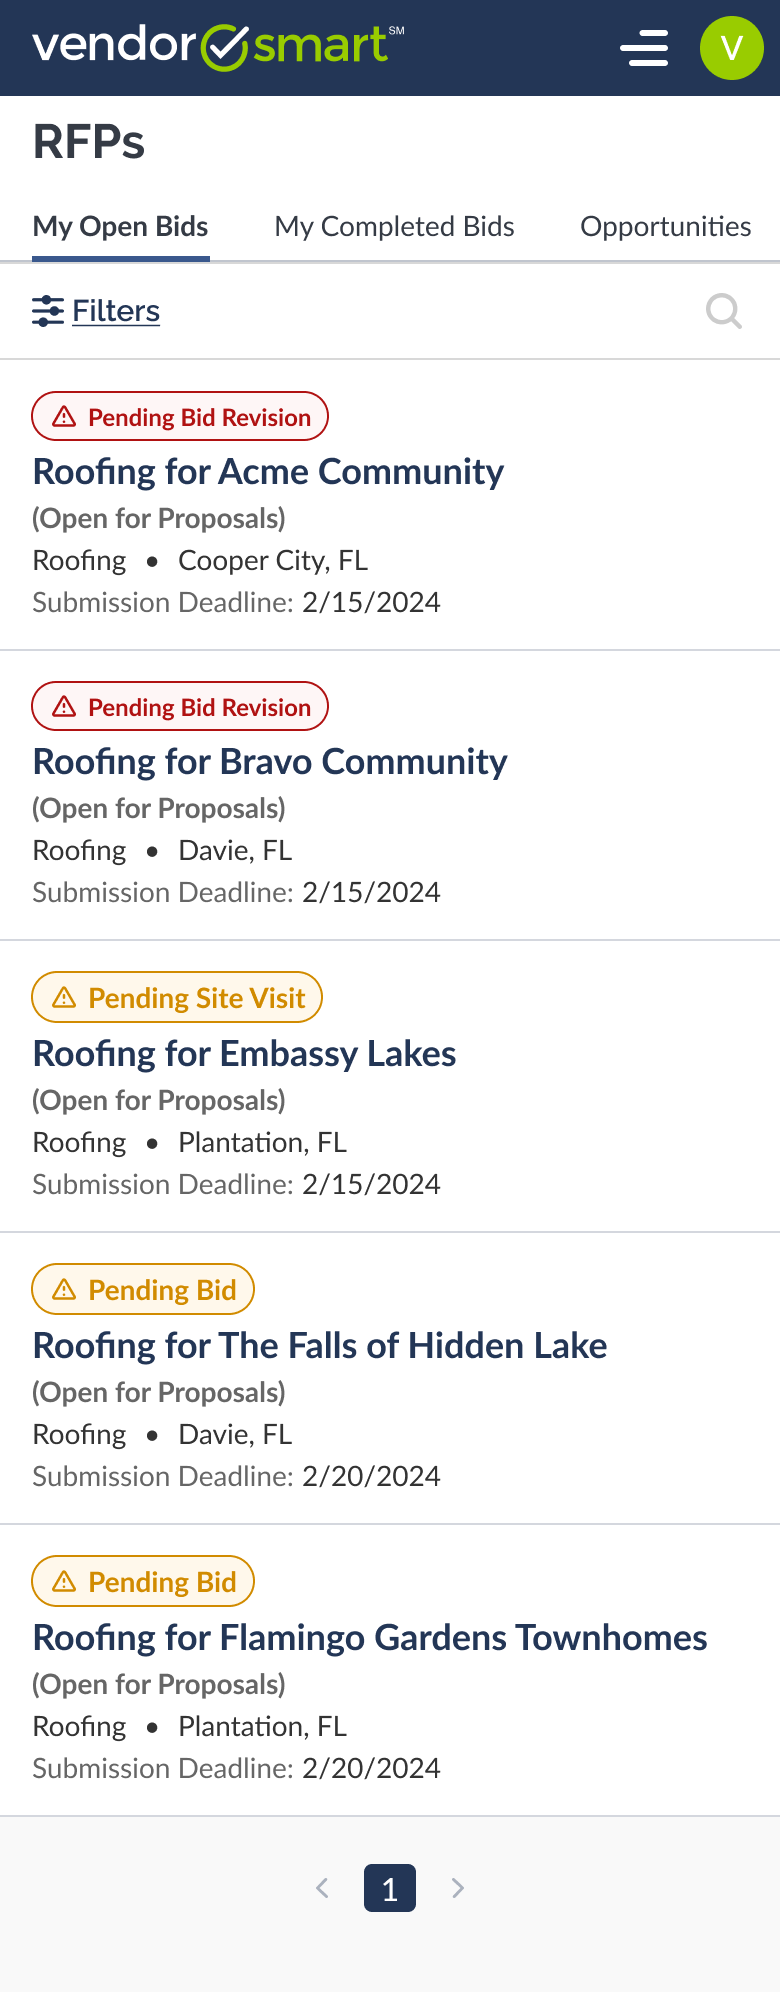This screenshot has height=1992, width=780.
Task: Go to the next results page
Action: [x=458, y=1888]
